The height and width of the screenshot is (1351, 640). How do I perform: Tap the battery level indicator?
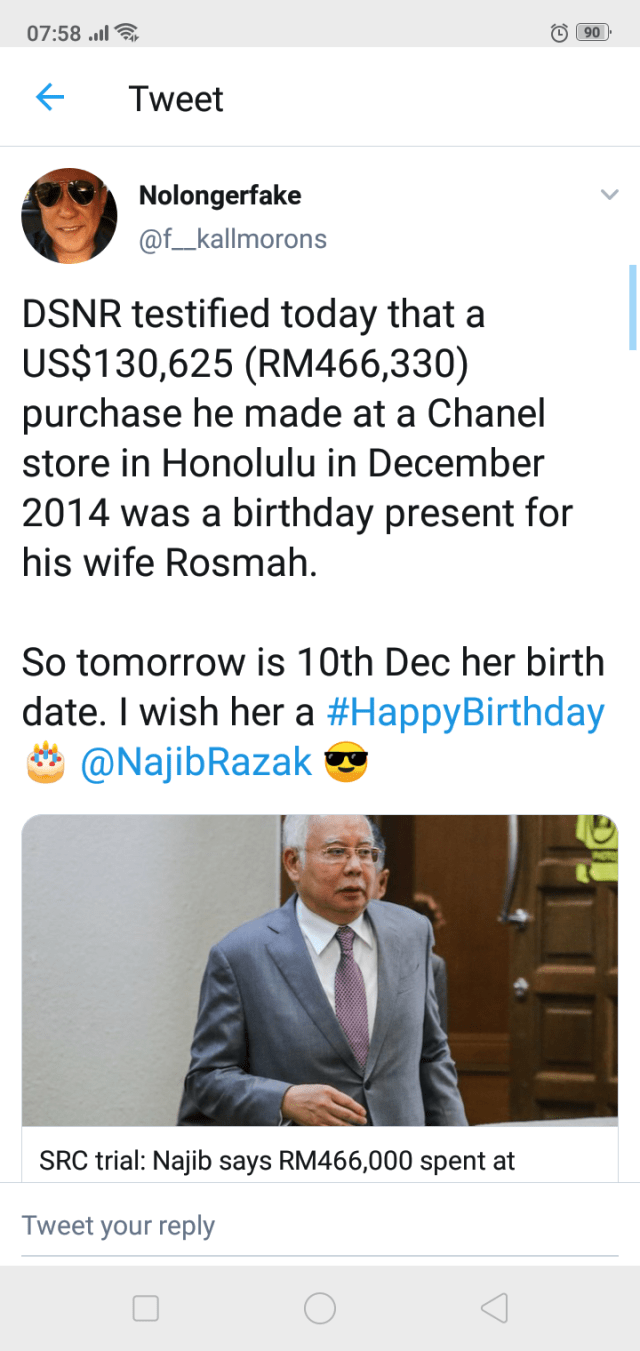coord(593,33)
